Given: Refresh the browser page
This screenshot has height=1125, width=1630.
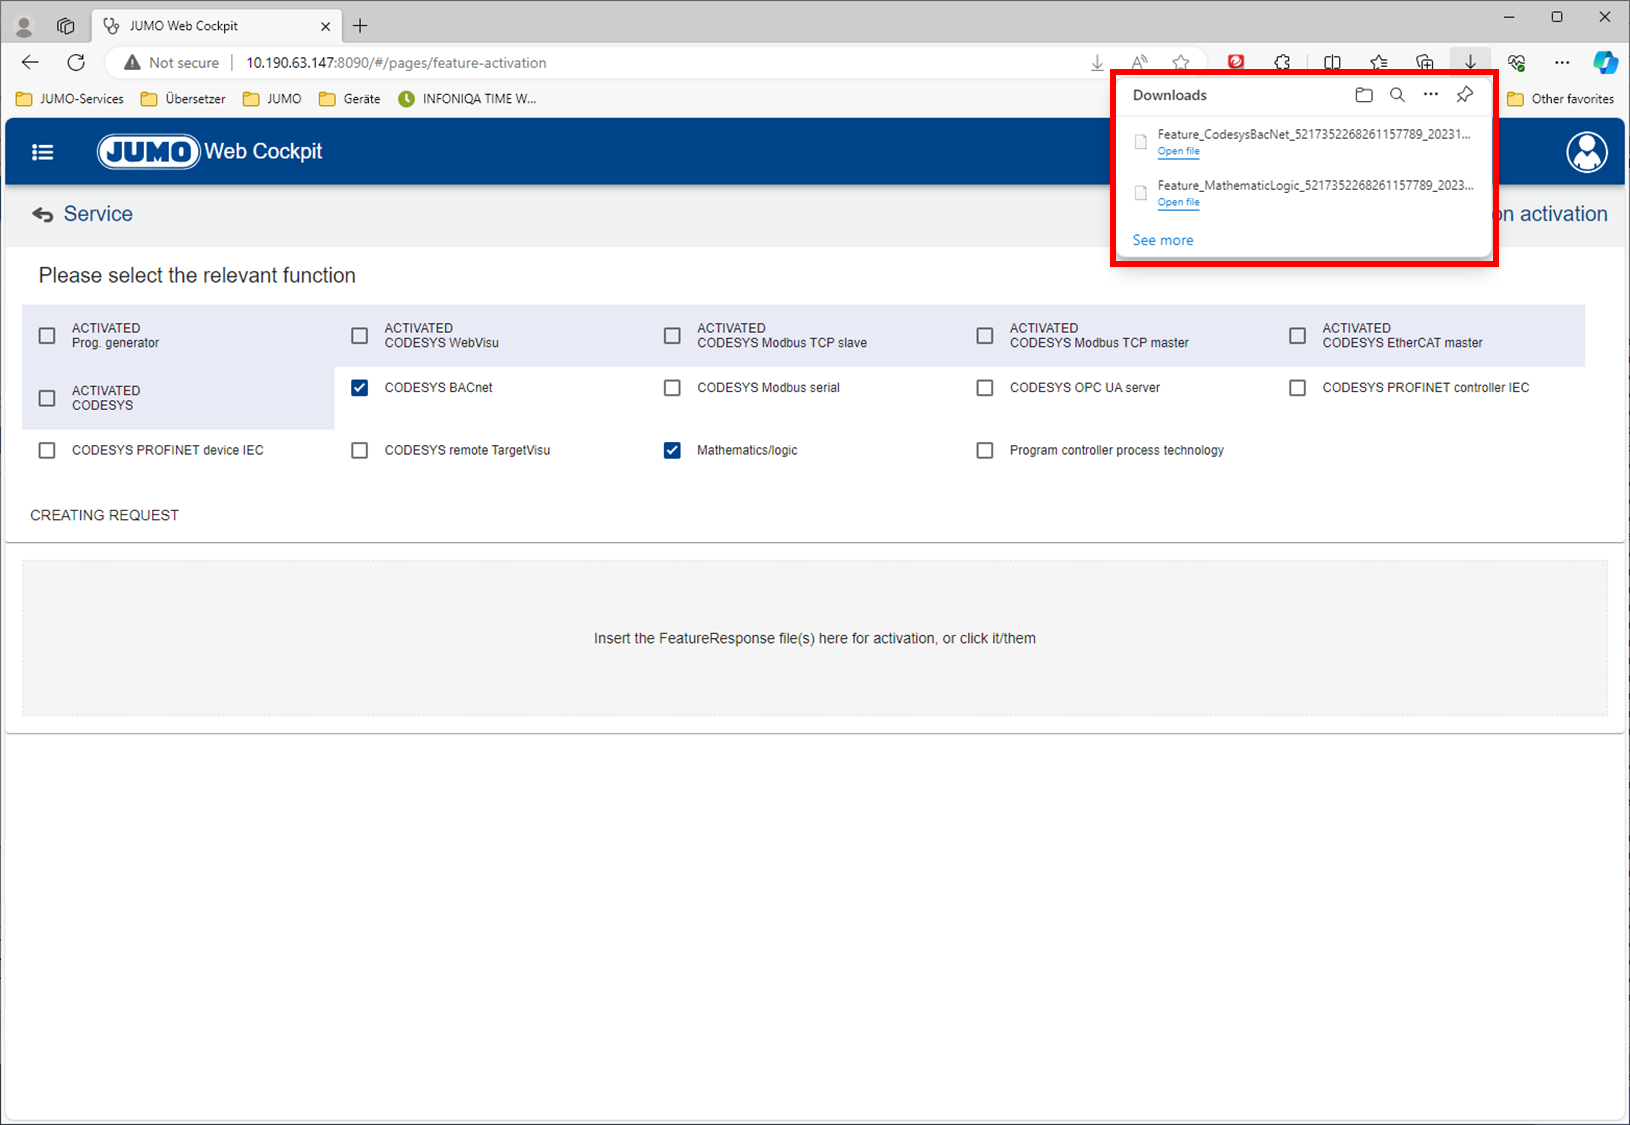Looking at the screenshot, I should coord(76,62).
